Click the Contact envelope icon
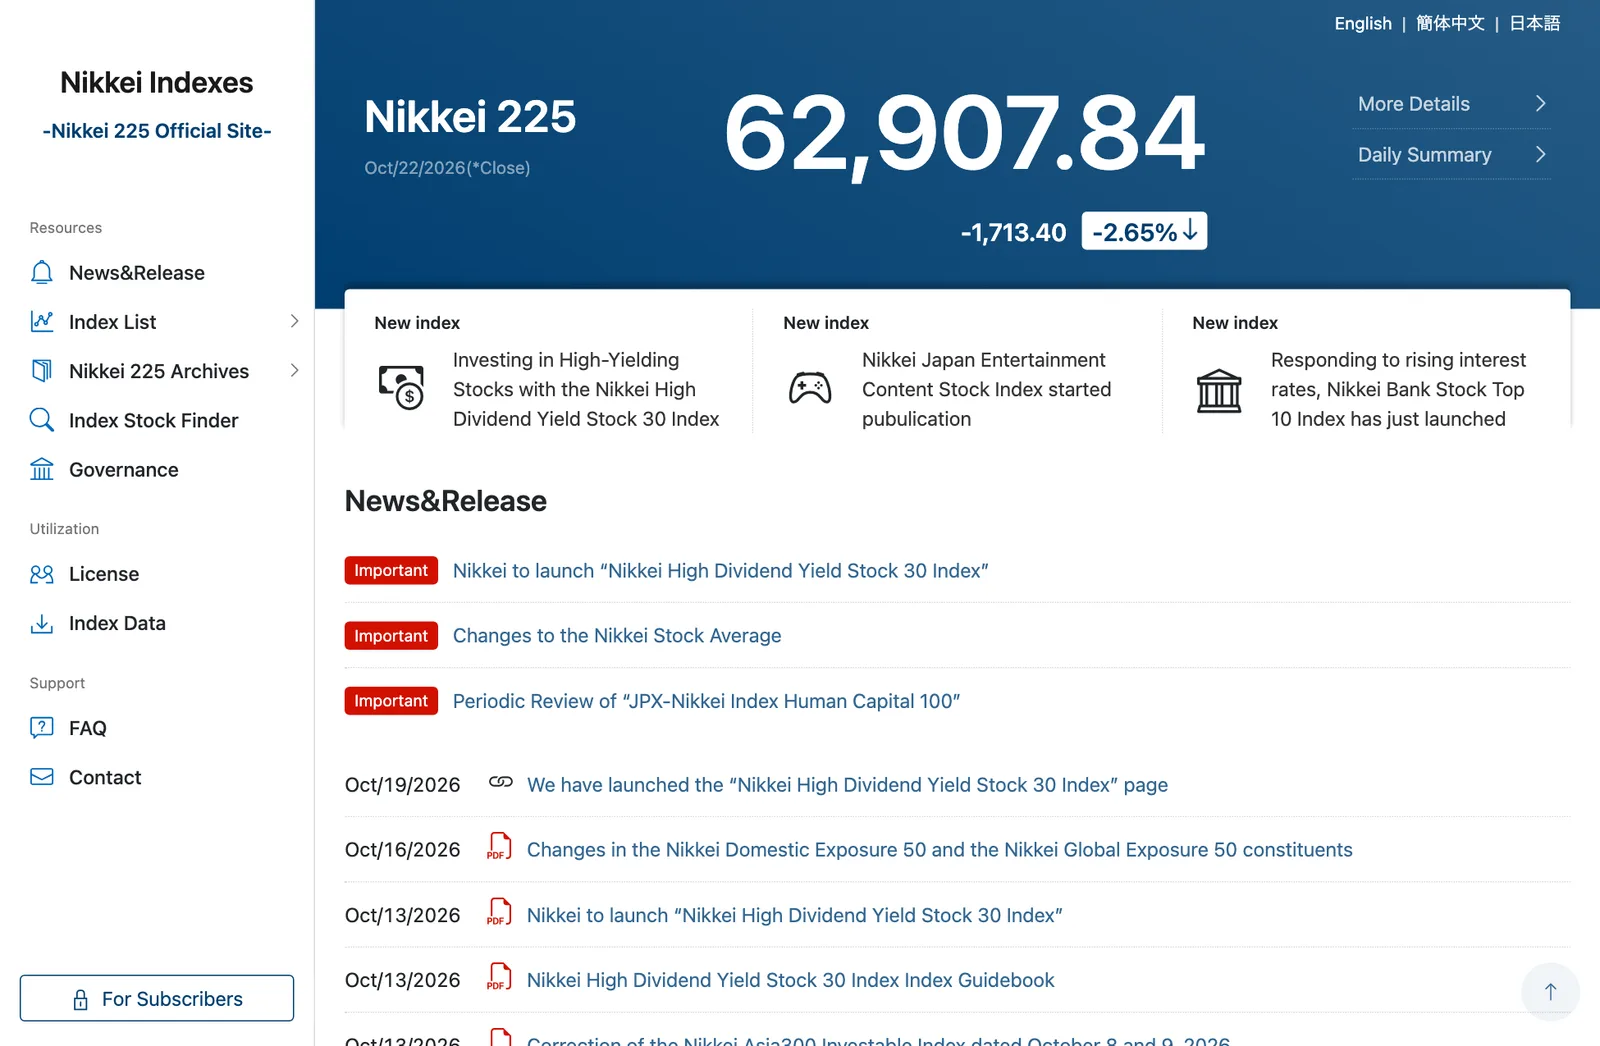 [41, 777]
